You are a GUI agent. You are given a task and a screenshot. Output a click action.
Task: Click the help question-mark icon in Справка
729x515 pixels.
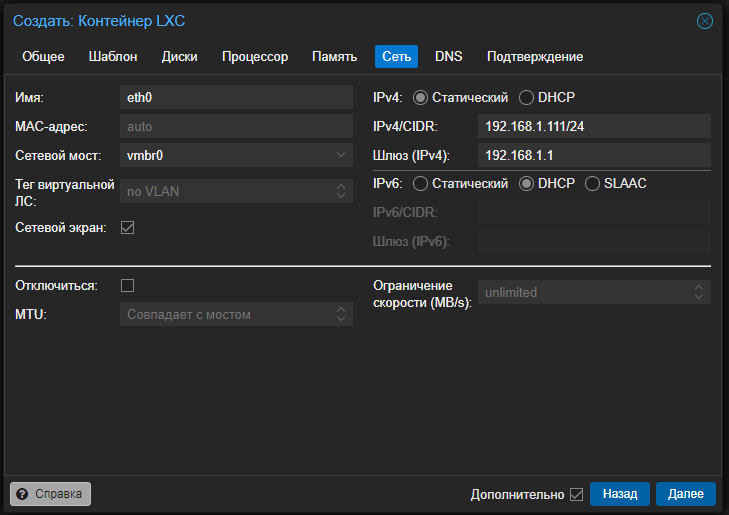point(22,494)
